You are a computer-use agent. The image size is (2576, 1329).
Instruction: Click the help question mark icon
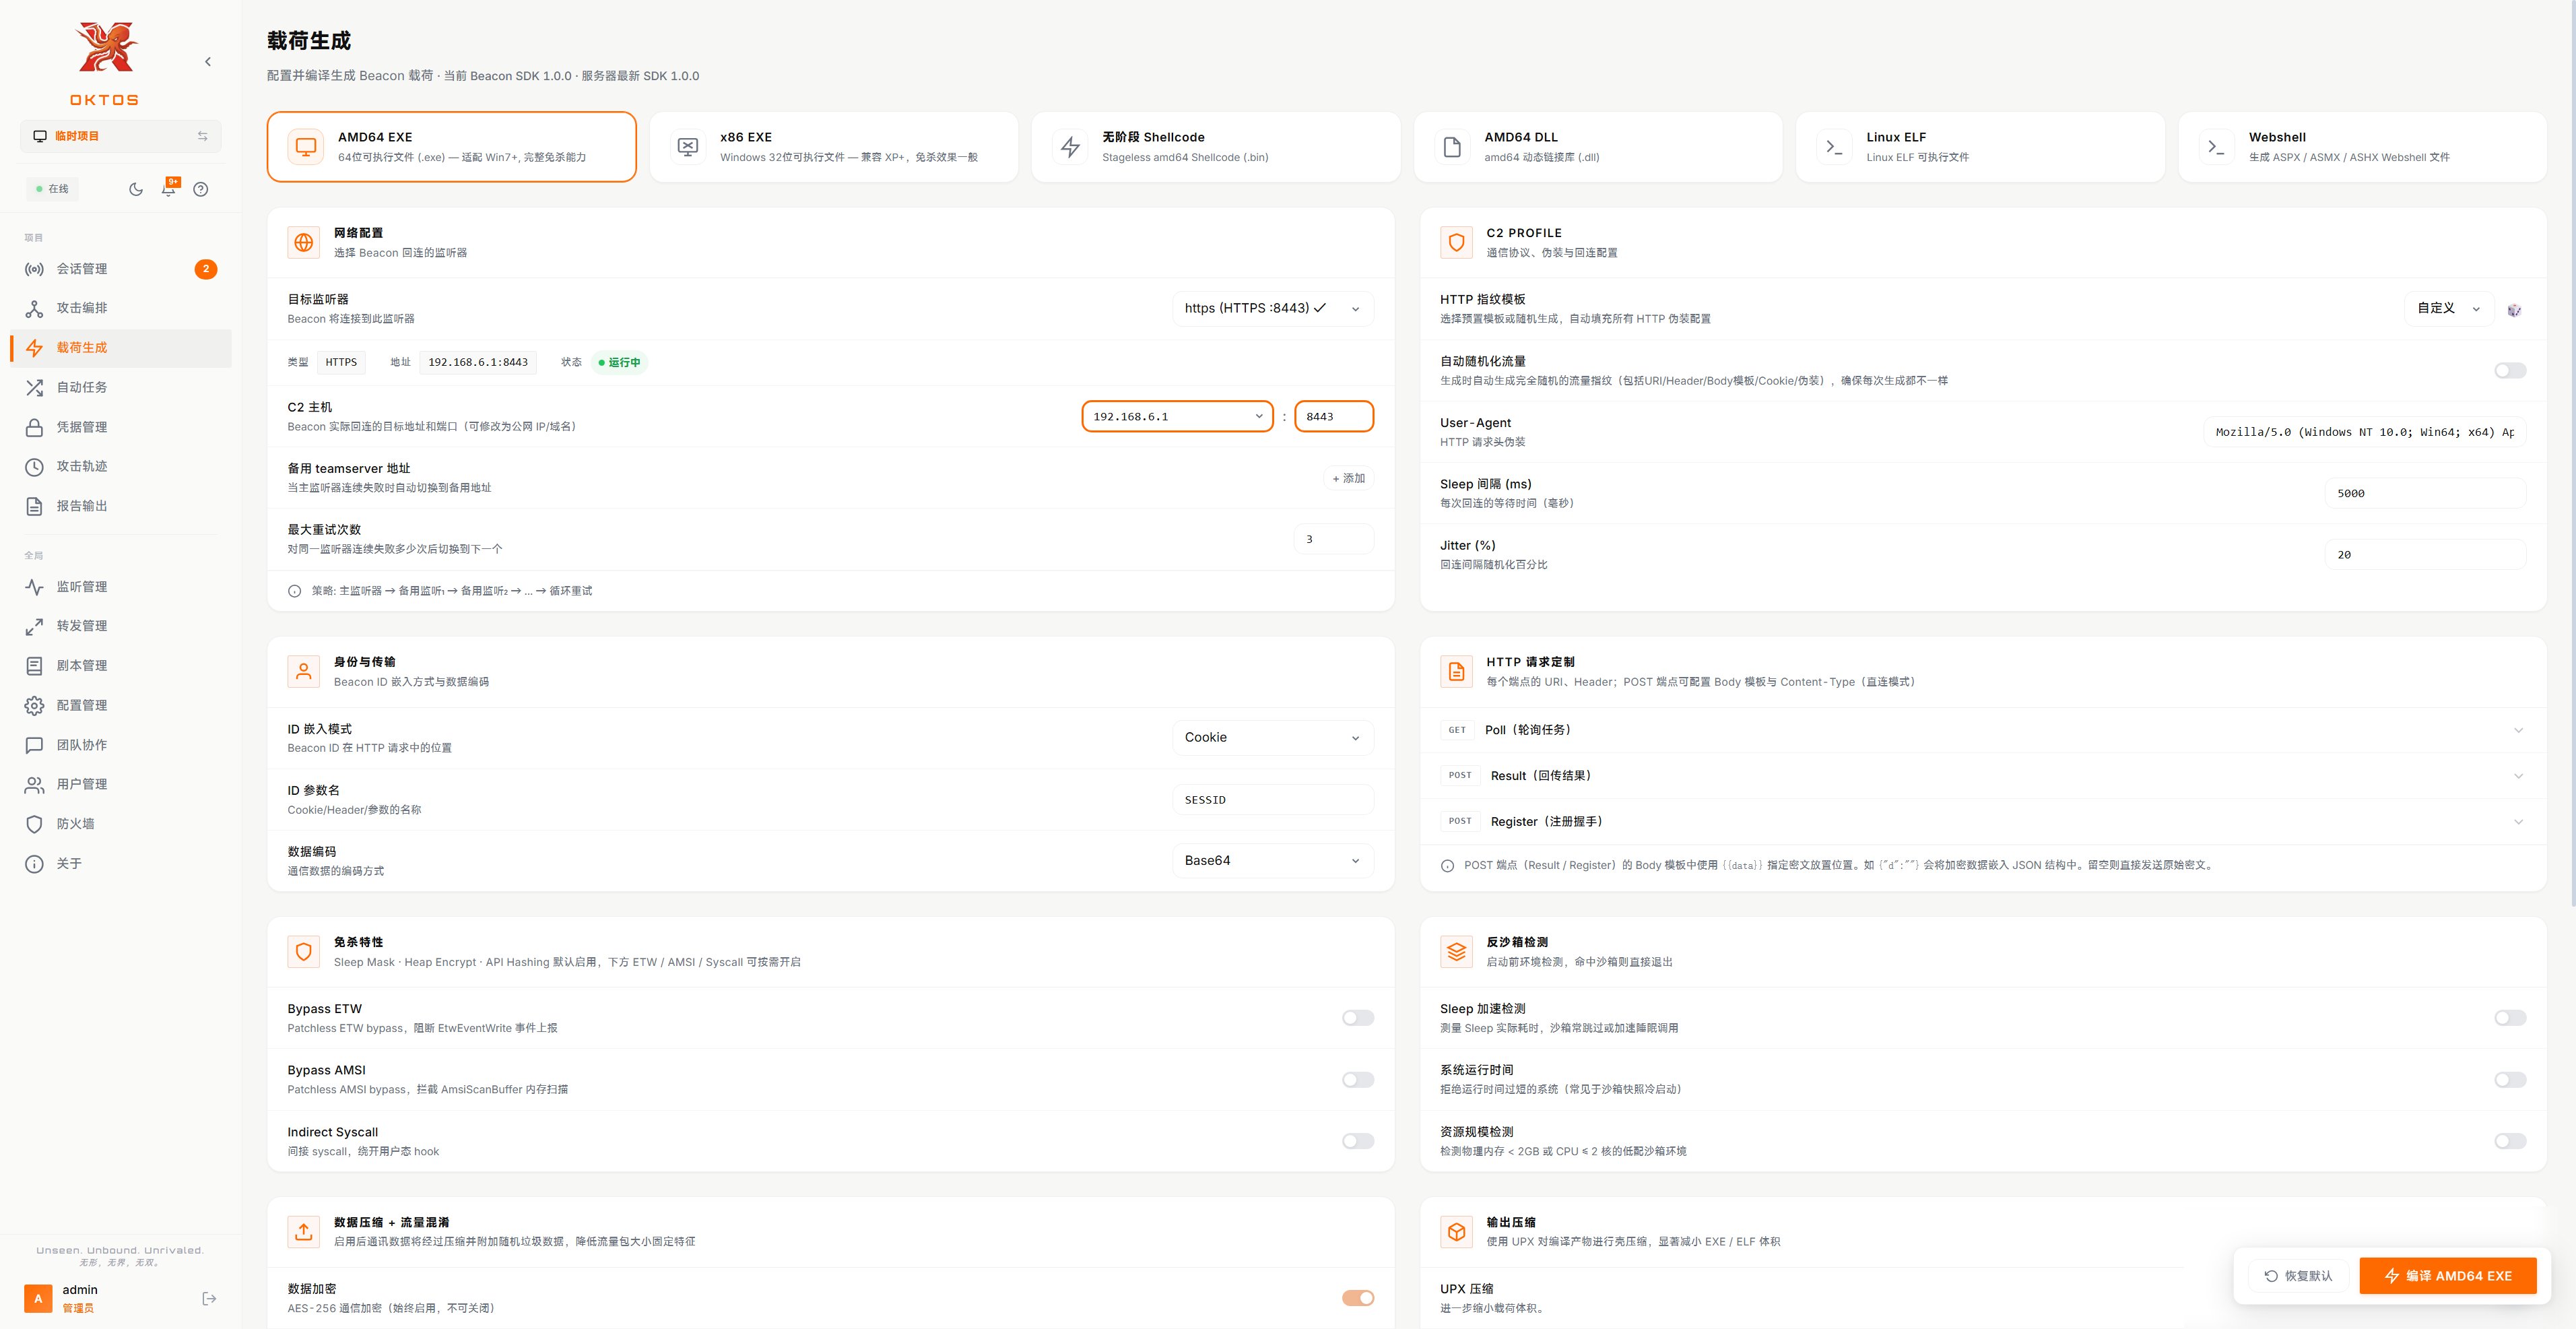201,189
